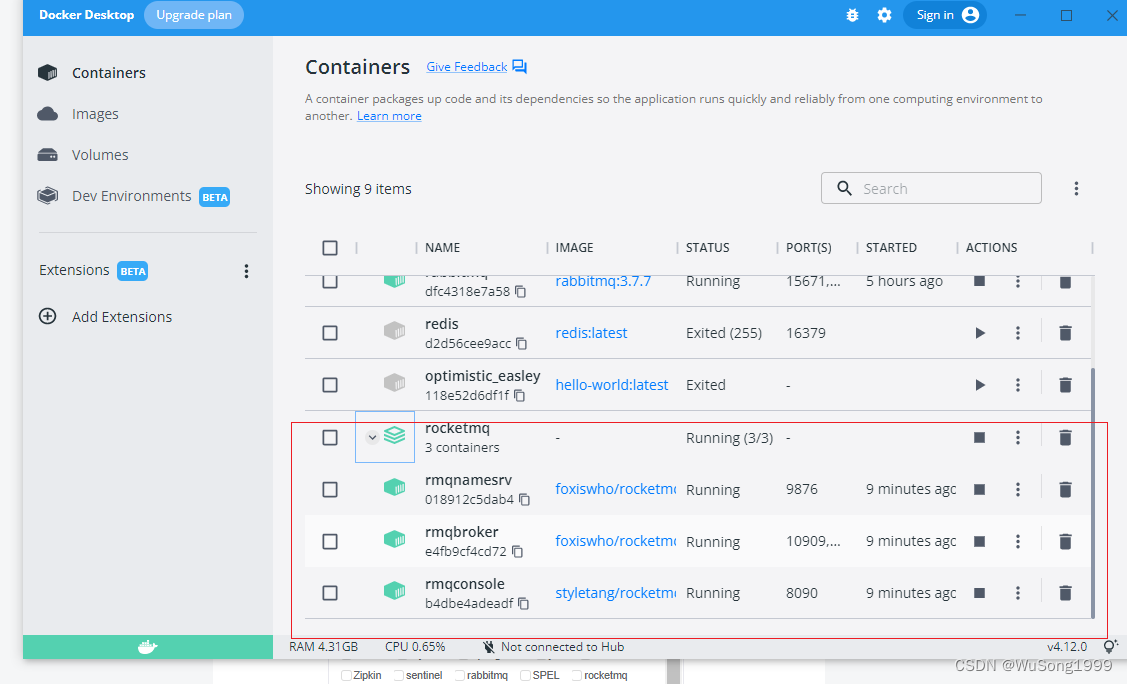The width and height of the screenshot is (1127, 684).
Task: Check the rocketmq group checkbox
Action: point(330,437)
